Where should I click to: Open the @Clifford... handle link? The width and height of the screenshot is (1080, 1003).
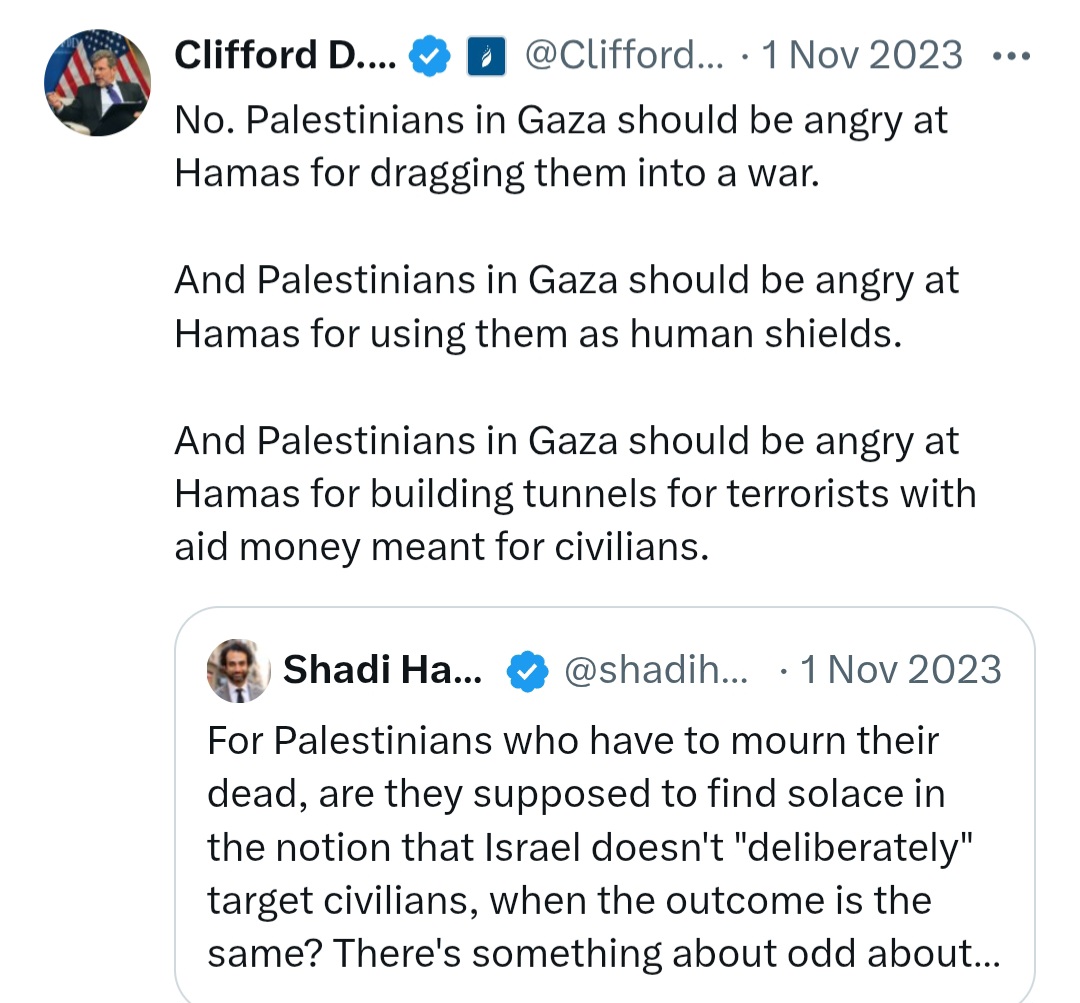624,55
